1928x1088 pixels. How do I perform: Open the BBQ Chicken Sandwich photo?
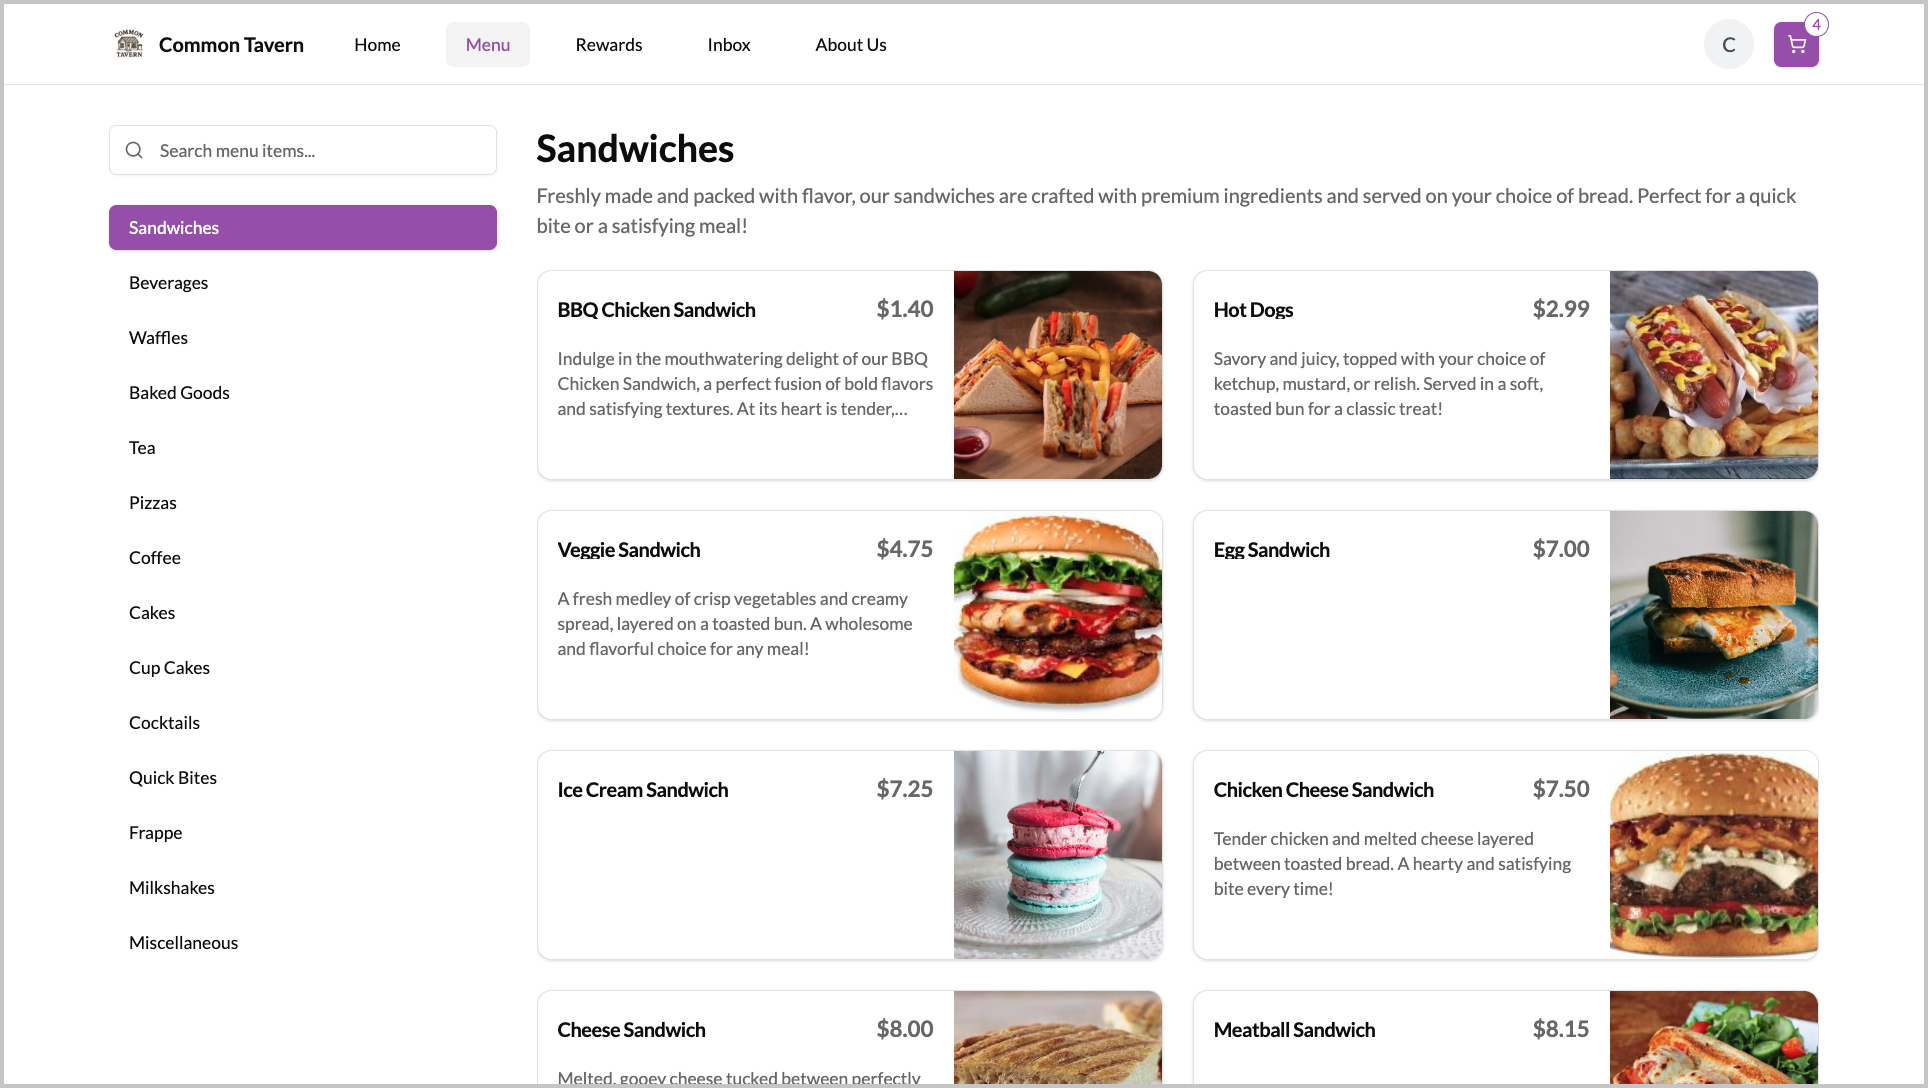point(1057,375)
